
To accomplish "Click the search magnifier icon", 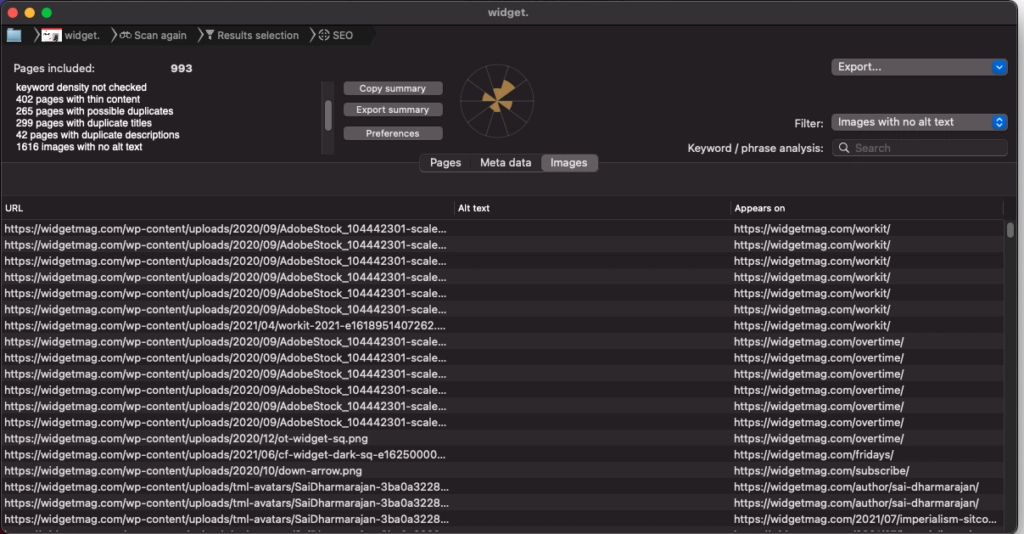I will (844, 148).
